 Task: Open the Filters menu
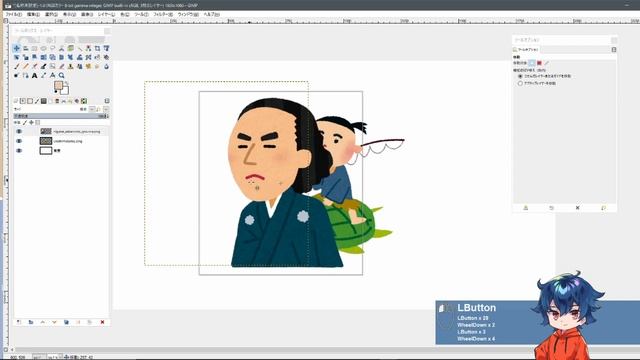click(163, 14)
